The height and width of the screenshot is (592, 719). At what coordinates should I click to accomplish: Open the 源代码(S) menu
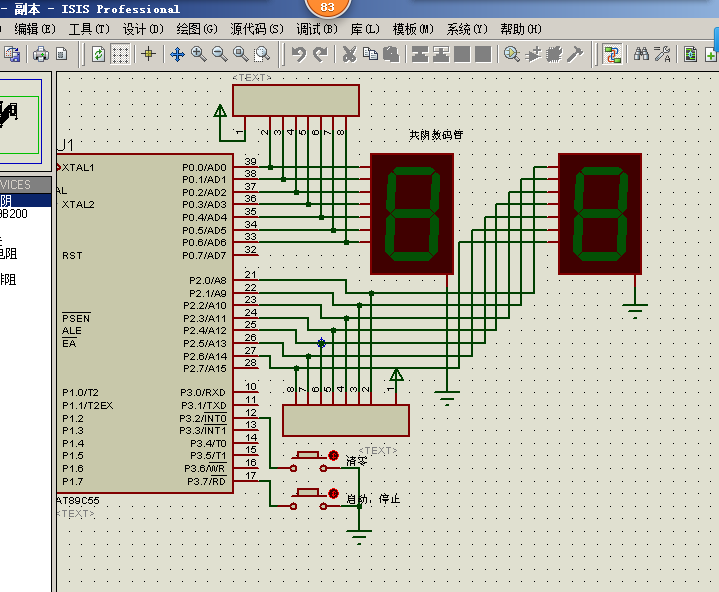[257, 29]
